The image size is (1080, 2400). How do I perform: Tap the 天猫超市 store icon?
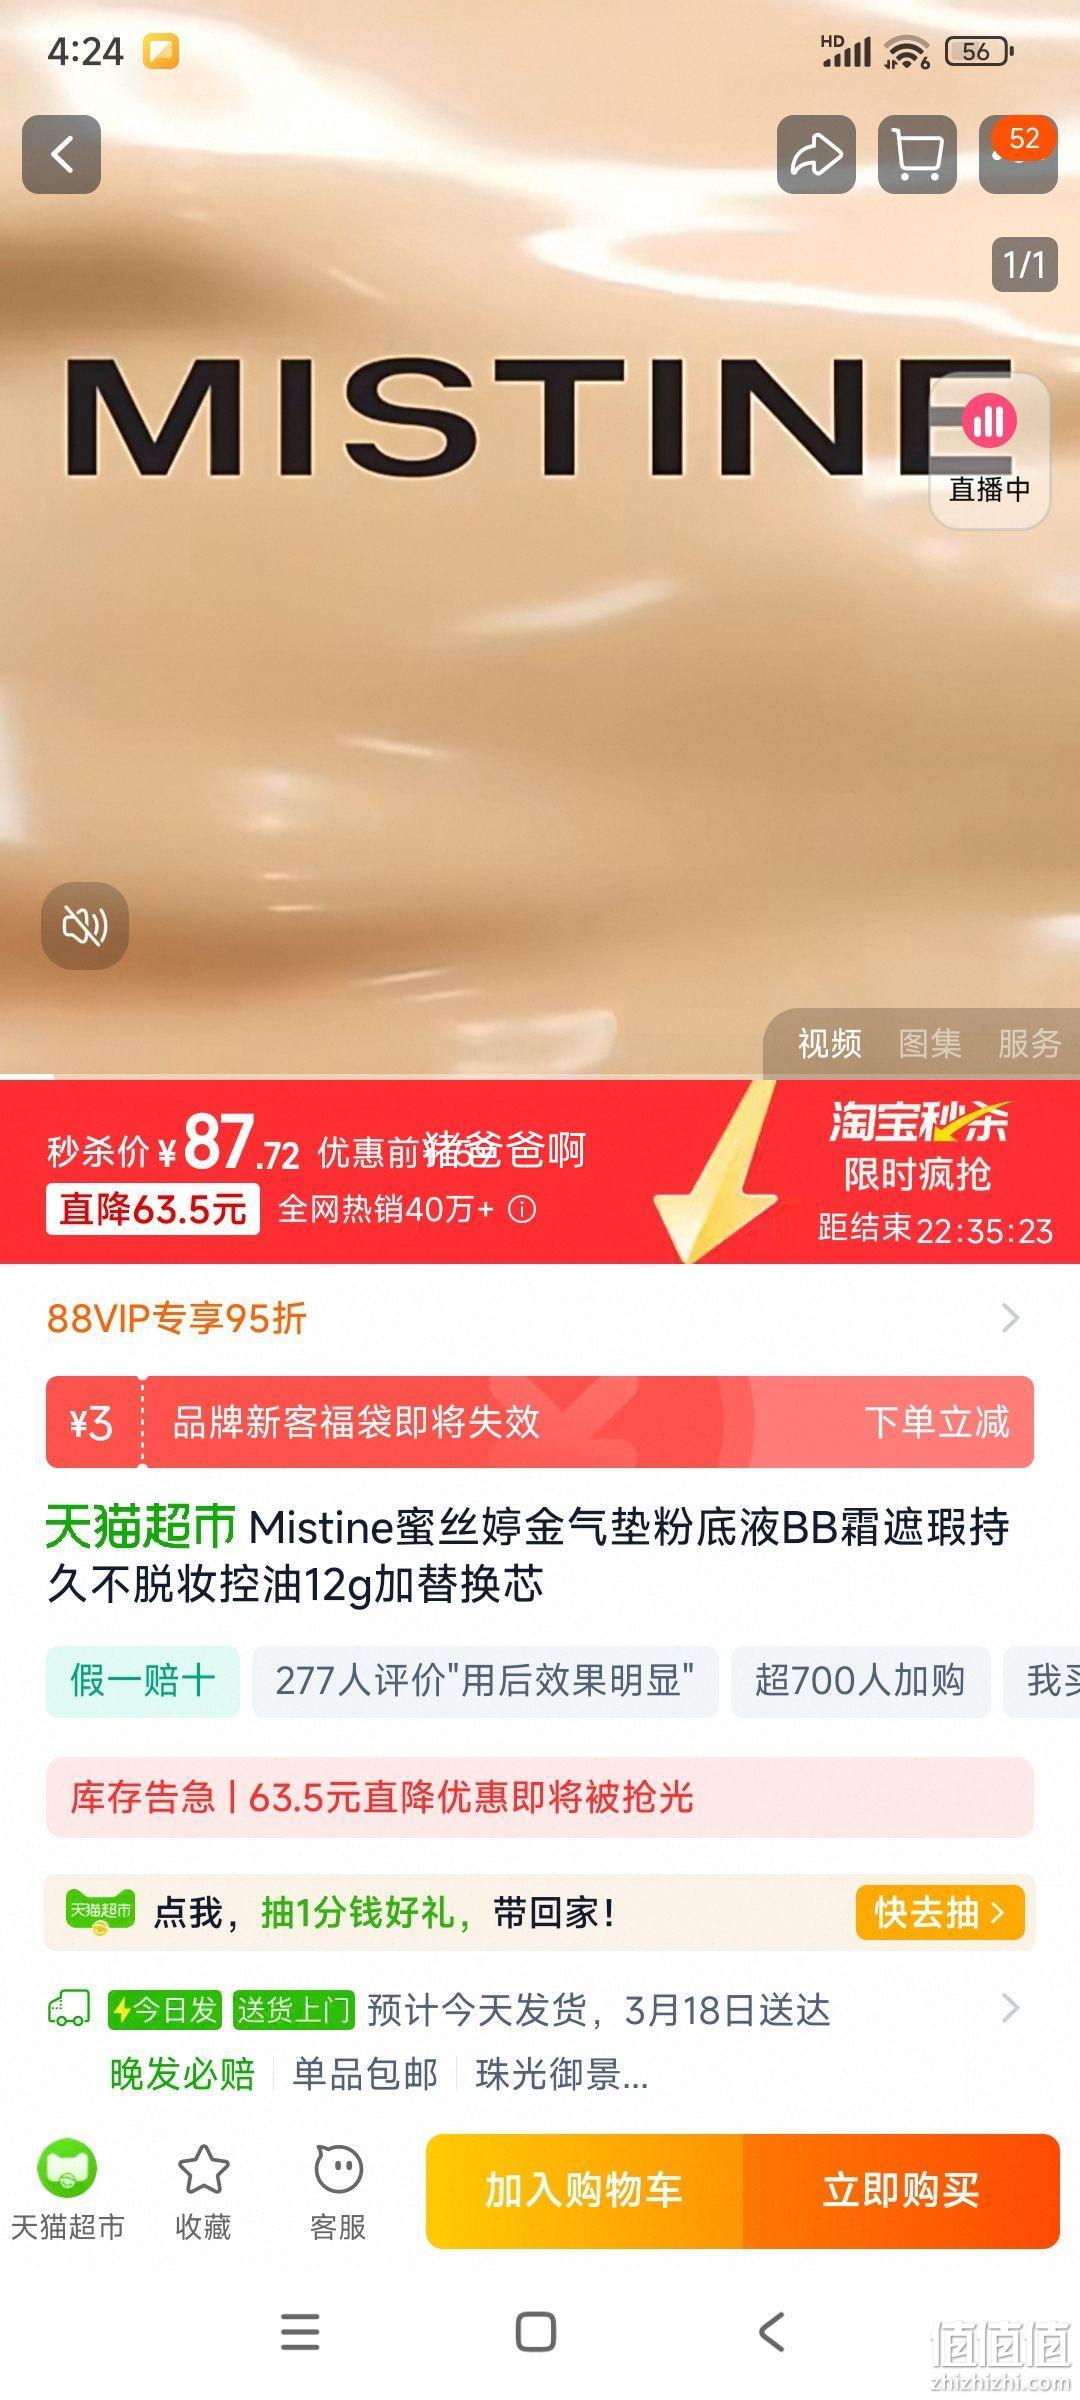pos(67,2192)
